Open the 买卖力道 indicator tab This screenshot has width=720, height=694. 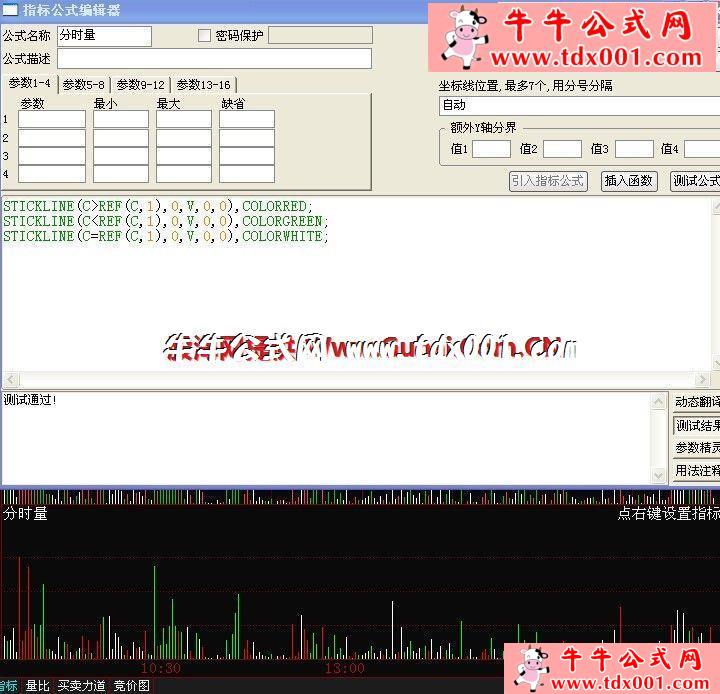tap(82, 686)
